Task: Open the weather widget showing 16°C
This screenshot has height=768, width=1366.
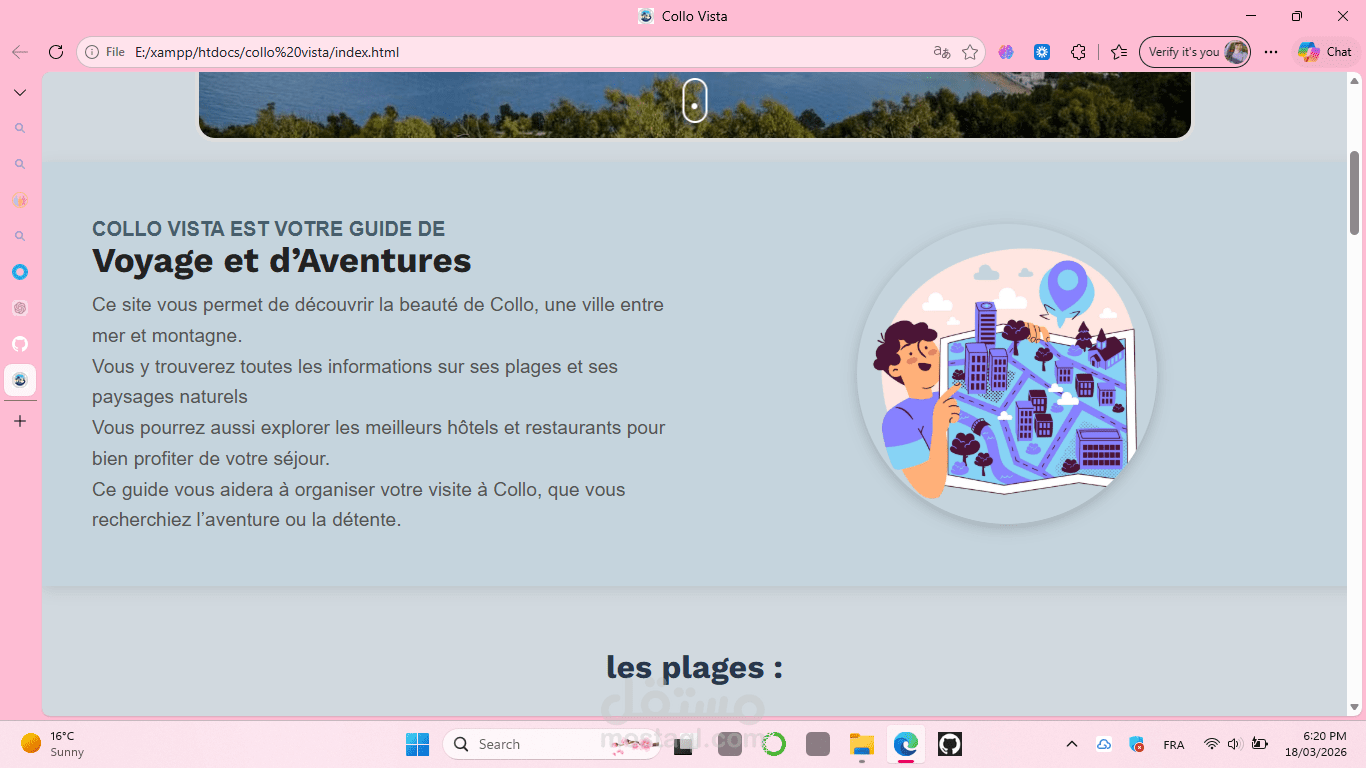Action: click(x=53, y=744)
